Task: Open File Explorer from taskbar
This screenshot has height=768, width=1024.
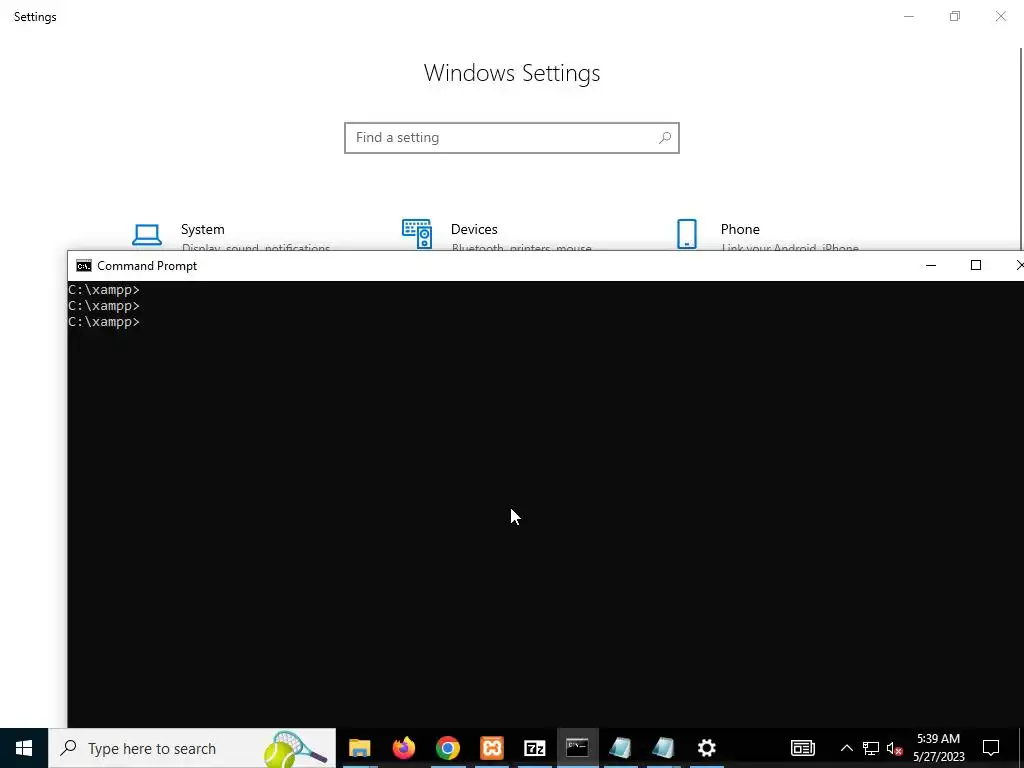Action: [360, 748]
